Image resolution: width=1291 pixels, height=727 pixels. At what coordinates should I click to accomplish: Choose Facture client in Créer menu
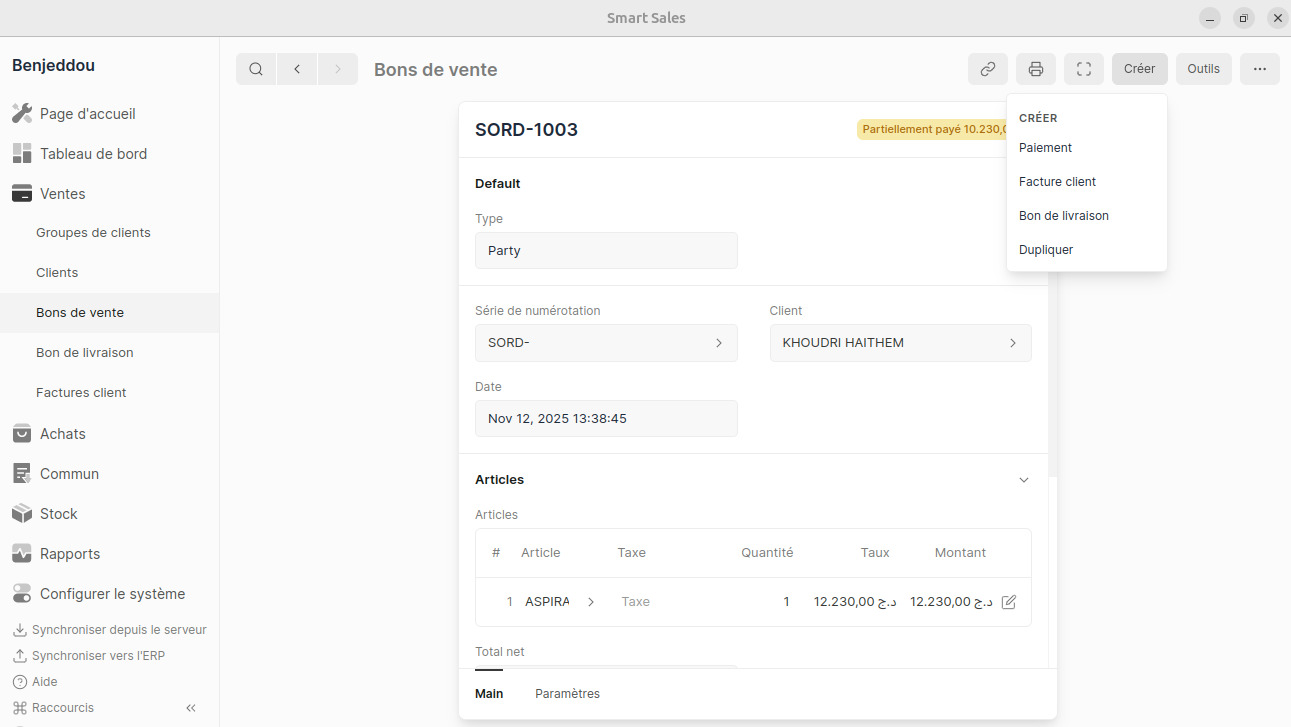point(1057,182)
